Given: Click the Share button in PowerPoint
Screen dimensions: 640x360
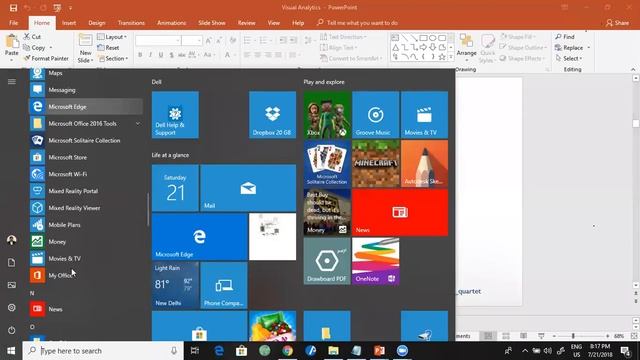Looking at the screenshot, I should coord(617,23).
